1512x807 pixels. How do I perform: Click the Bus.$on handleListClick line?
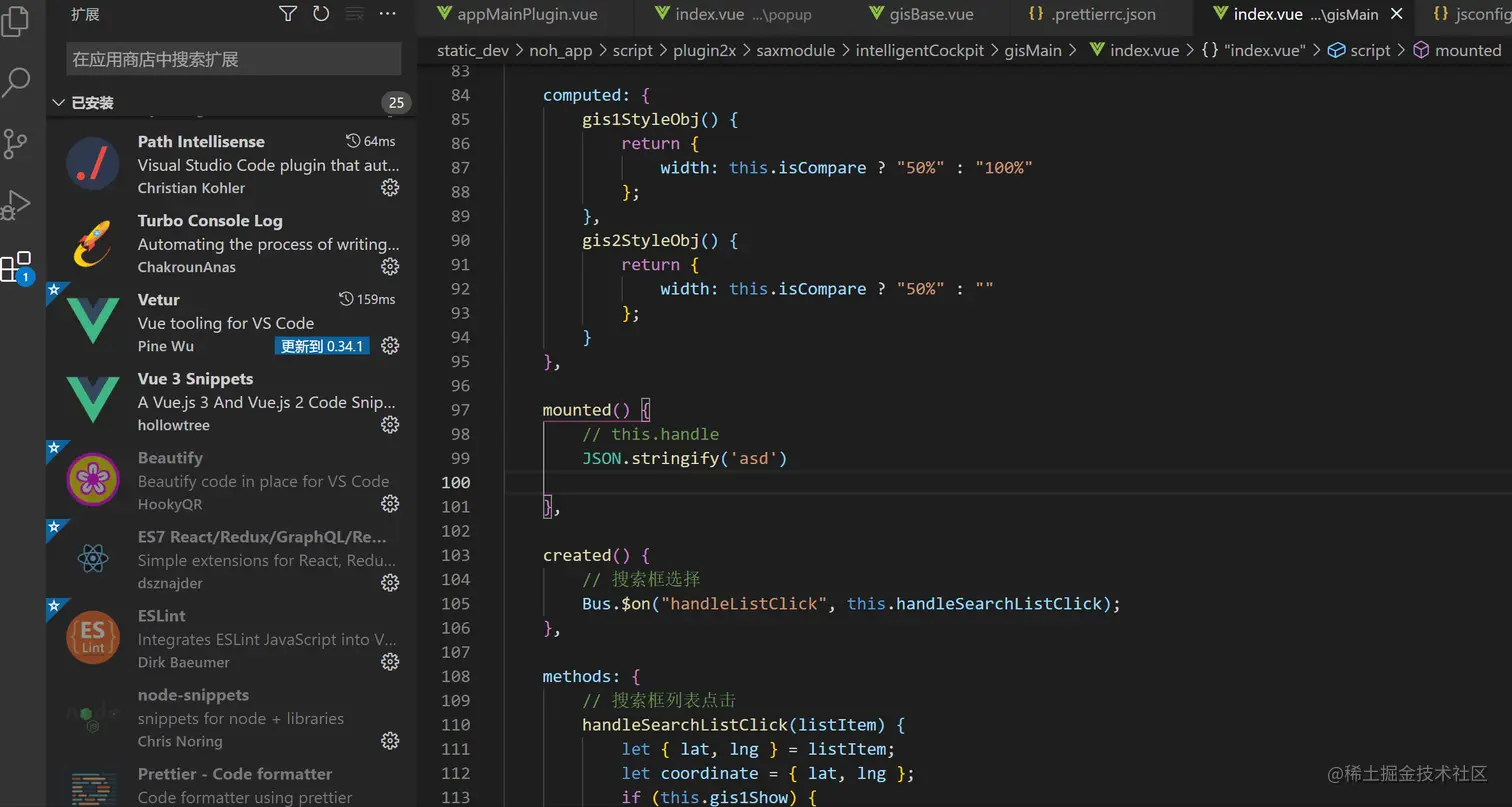pos(852,604)
